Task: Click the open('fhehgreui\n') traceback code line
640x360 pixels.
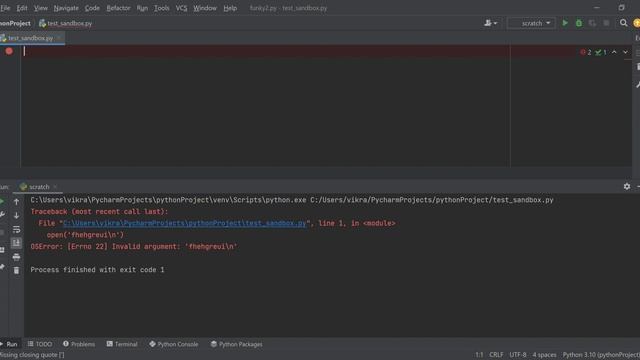Action: [x=85, y=235]
